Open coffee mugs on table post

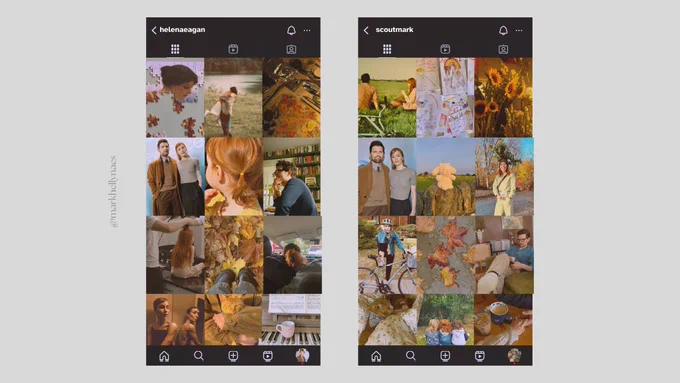[x=504, y=320]
